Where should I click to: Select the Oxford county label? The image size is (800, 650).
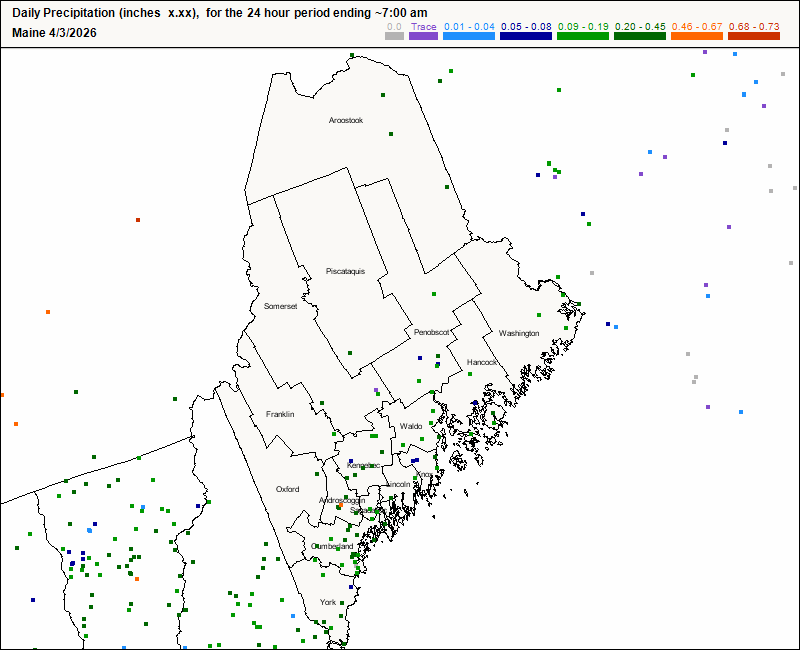pos(287,489)
